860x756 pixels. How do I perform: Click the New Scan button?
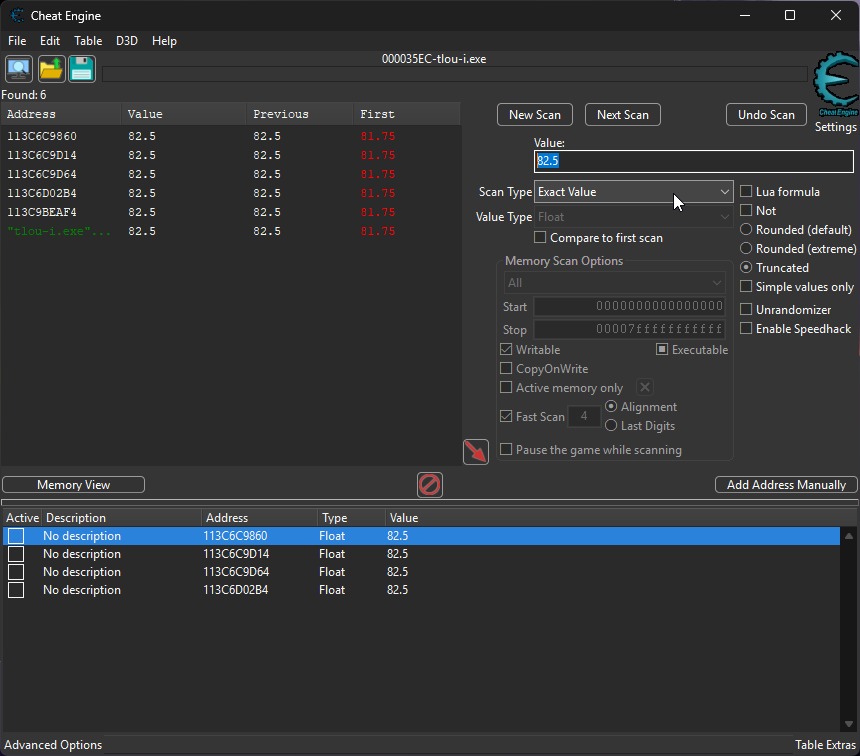[535, 115]
